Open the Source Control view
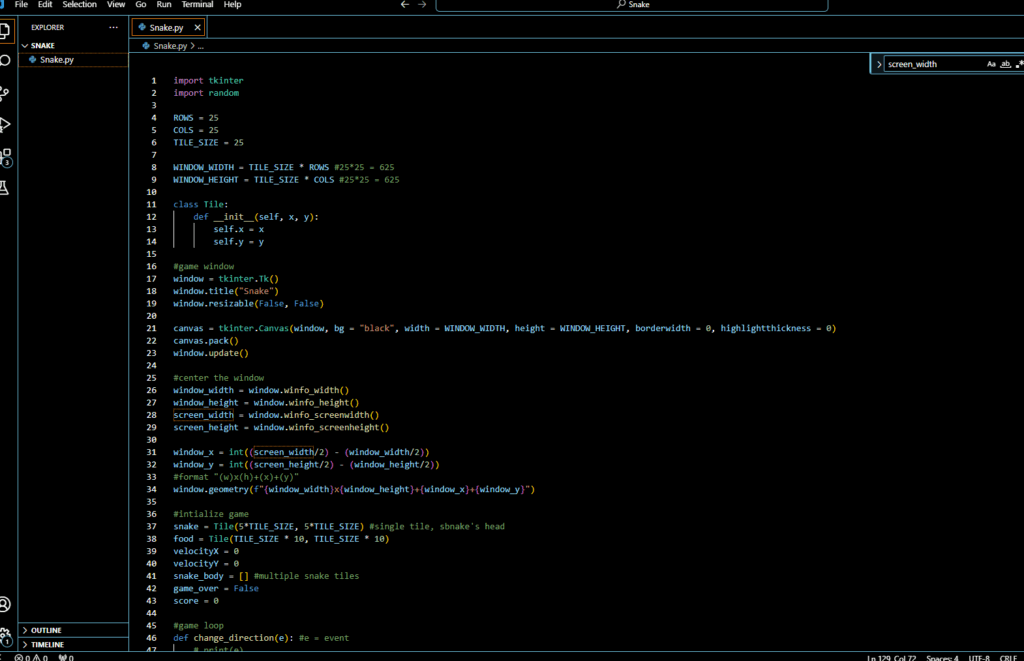The image size is (1024, 661). pyautogui.click(x=5, y=93)
